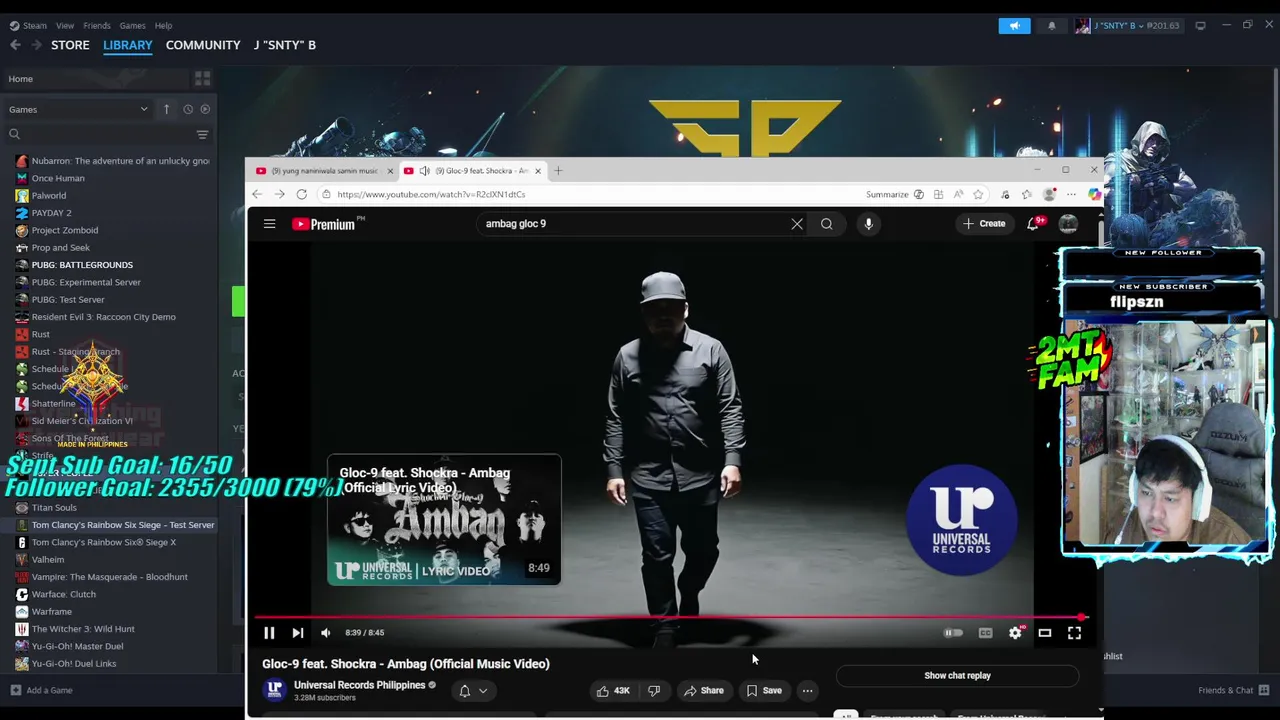The width and height of the screenshot is (1280, 720).
Task: Open View menu in Steam
Action: click(x=65, y=26)
